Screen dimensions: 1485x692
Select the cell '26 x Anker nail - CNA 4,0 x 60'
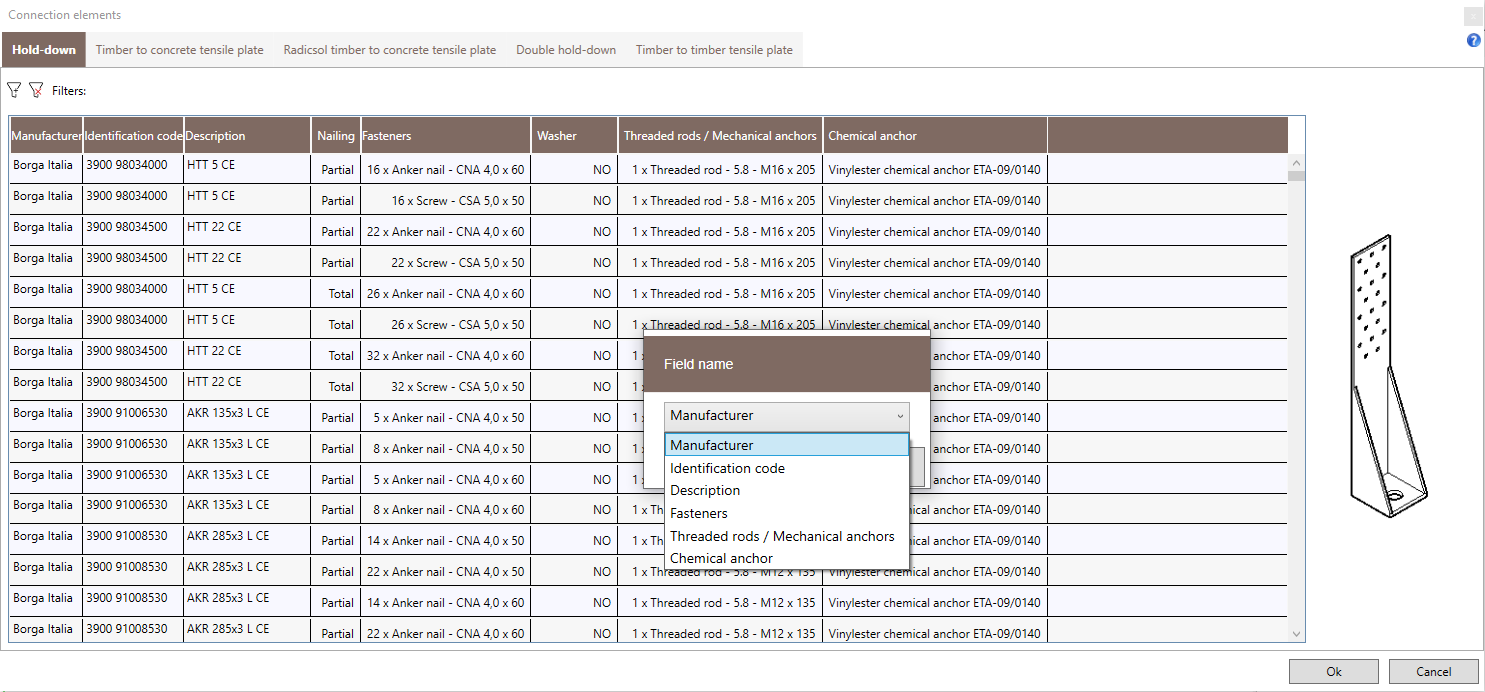click(446, 293)
